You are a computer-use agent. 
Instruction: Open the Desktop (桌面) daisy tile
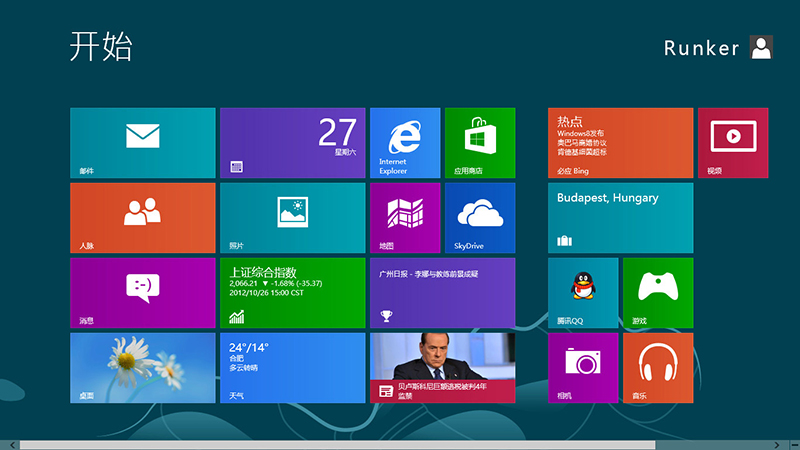click(142, 367)
